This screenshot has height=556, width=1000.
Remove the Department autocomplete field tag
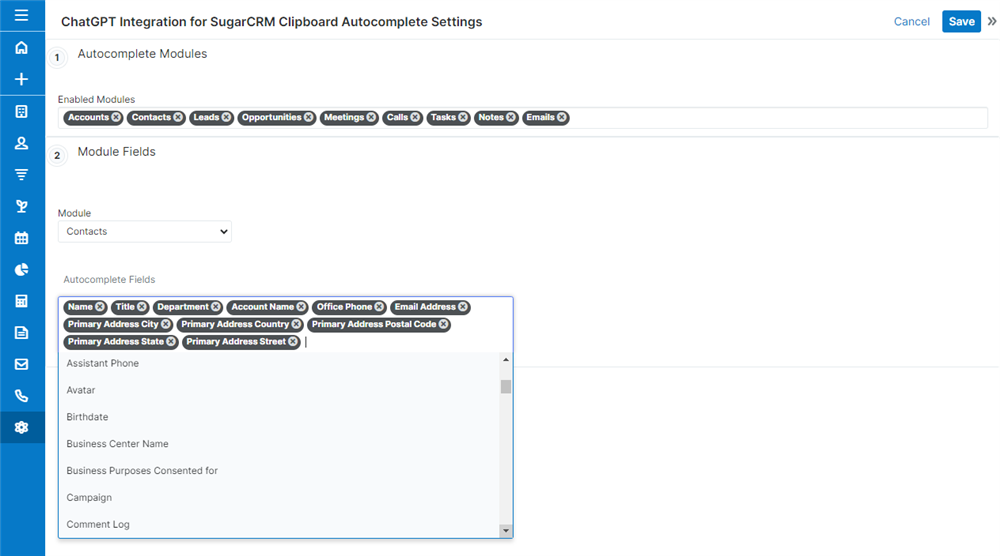[x=216, y=307]
